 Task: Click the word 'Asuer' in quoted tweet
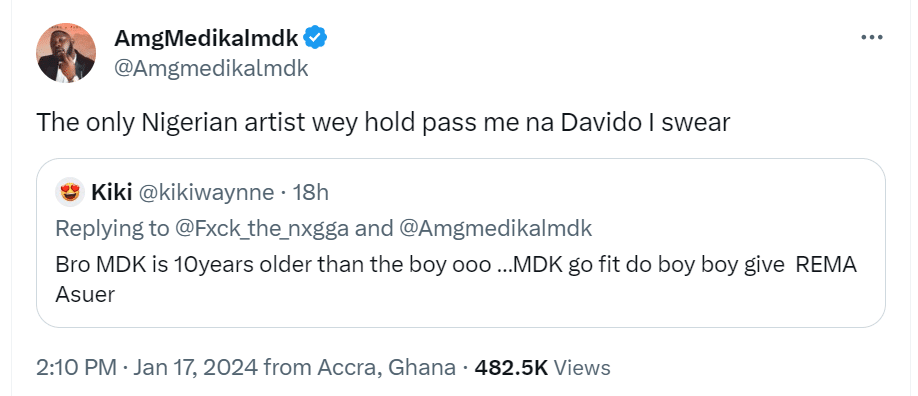pyautogui.click(x=85, y=295)
